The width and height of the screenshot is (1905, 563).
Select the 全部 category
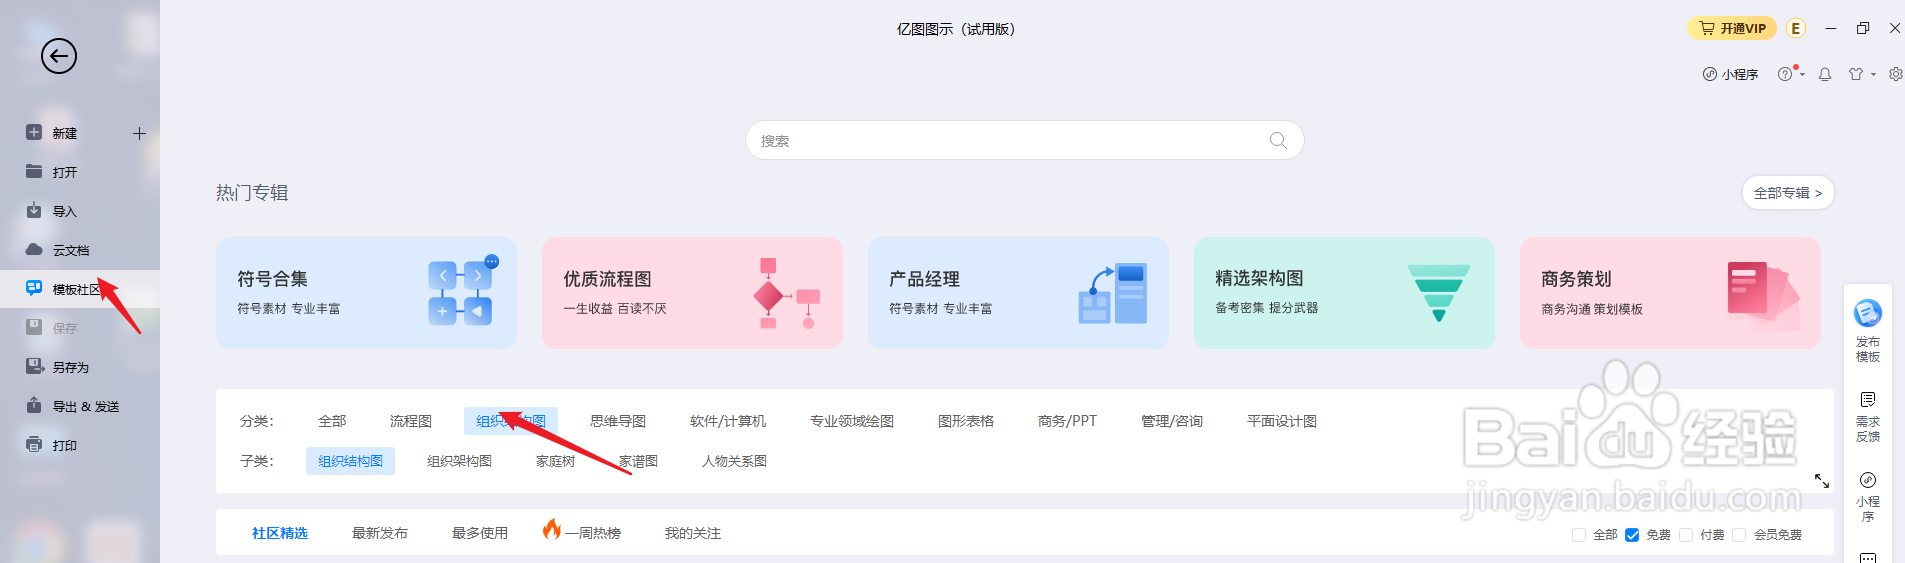coord(332,421)
